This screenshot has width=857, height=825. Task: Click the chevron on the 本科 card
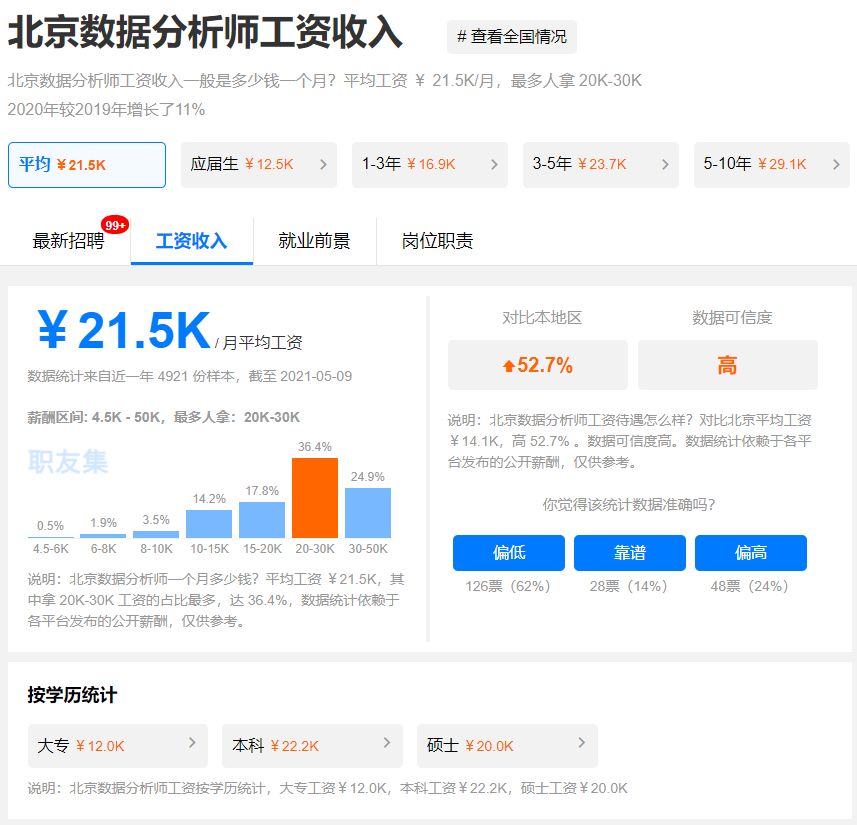pyautogui.click(x=387, y=743)
